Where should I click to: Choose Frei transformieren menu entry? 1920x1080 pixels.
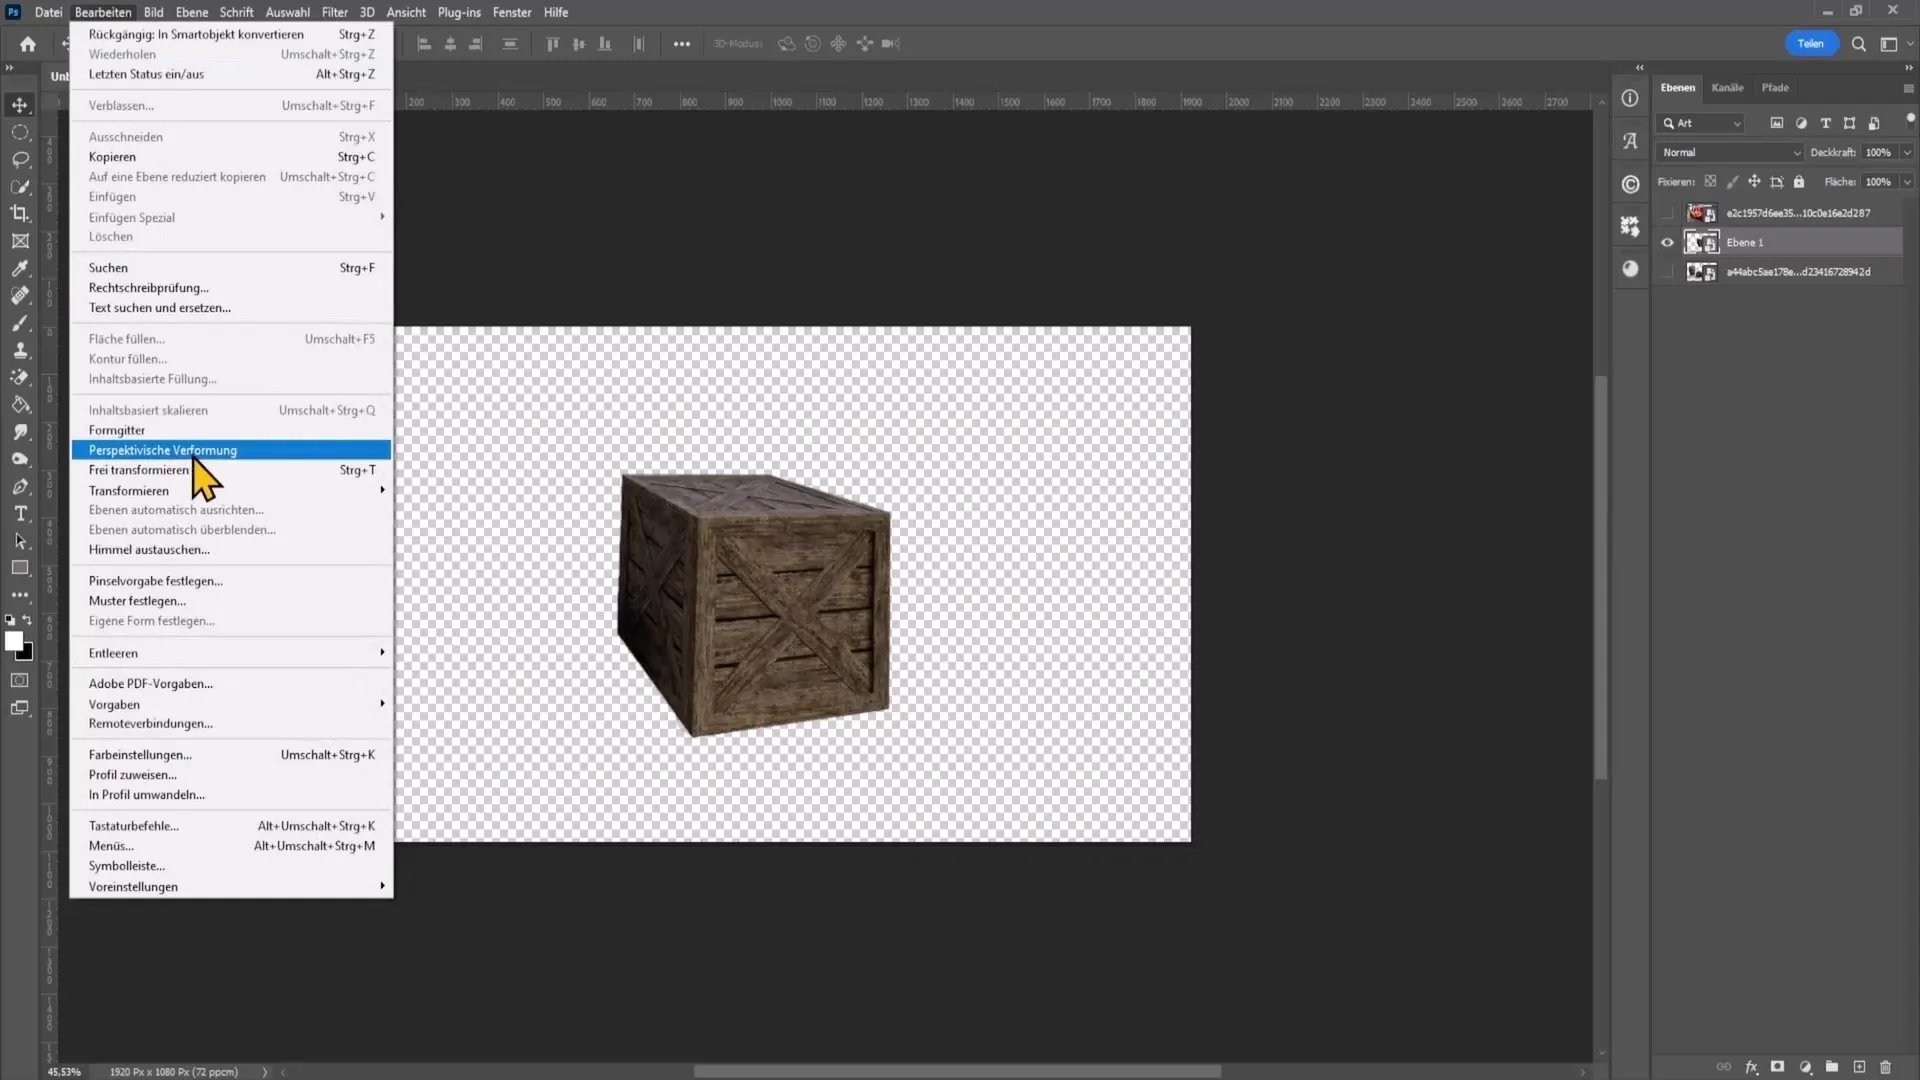point(231,470)
